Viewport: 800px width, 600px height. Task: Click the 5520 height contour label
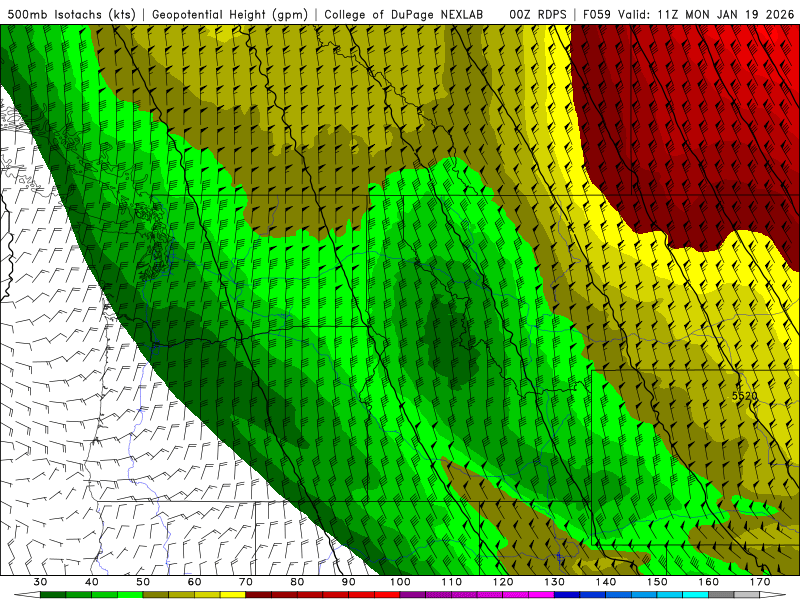[x=744, y=396]
